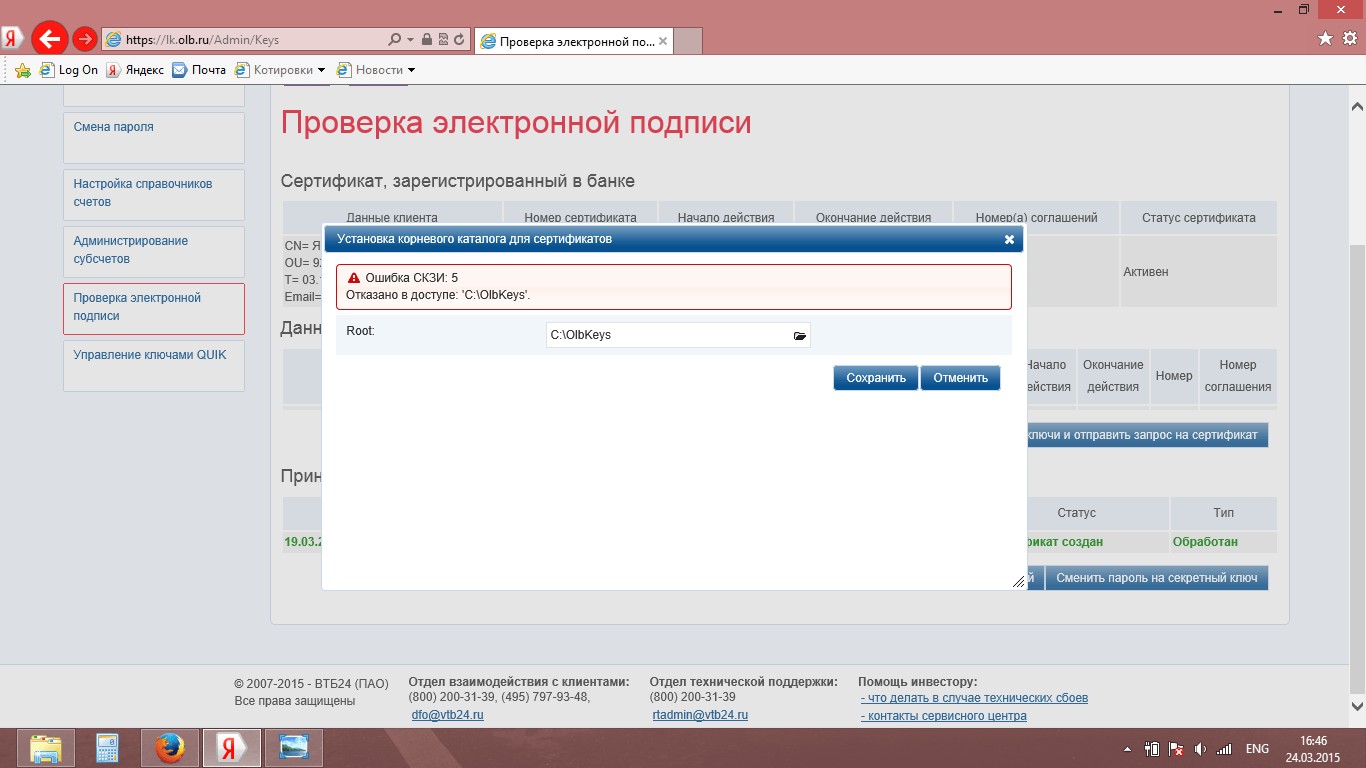Close the root catalog installation dialog
Image resolution: width=1366 pixels, height=768 pixels.
(1009, 240)
